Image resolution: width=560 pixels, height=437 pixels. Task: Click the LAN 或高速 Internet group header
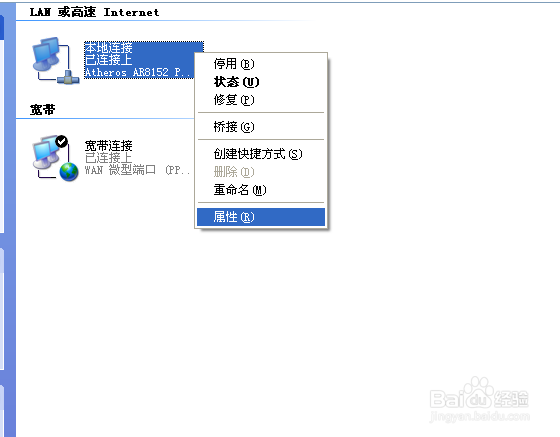[x=94, y=12]
